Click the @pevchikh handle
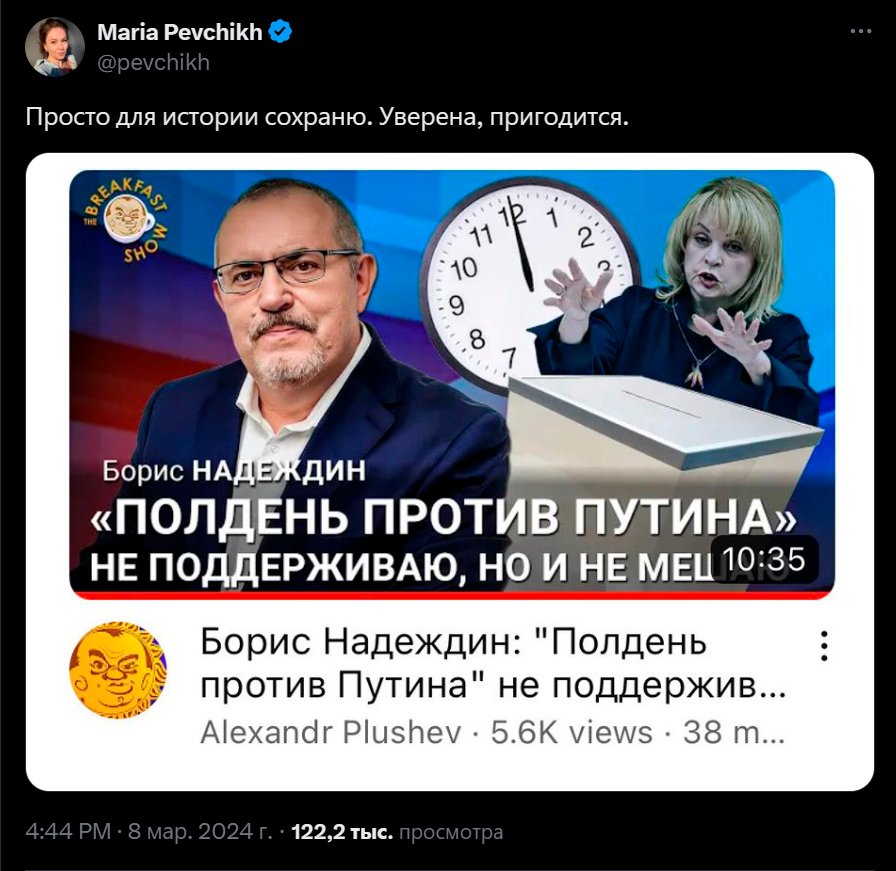The height and width of the screenshot is (871, 896). click(x=154, y=62)
